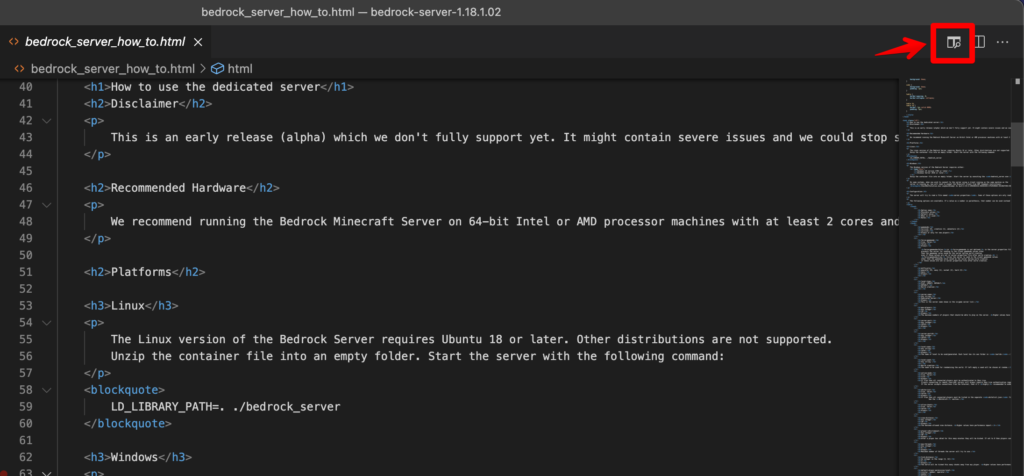Open the More Actions ellipsis menu

1003,42
